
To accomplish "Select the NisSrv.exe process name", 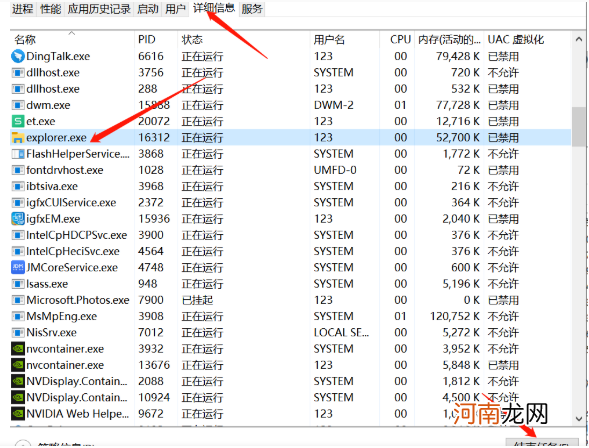I will pyautogui.click(x=51, y=333).
